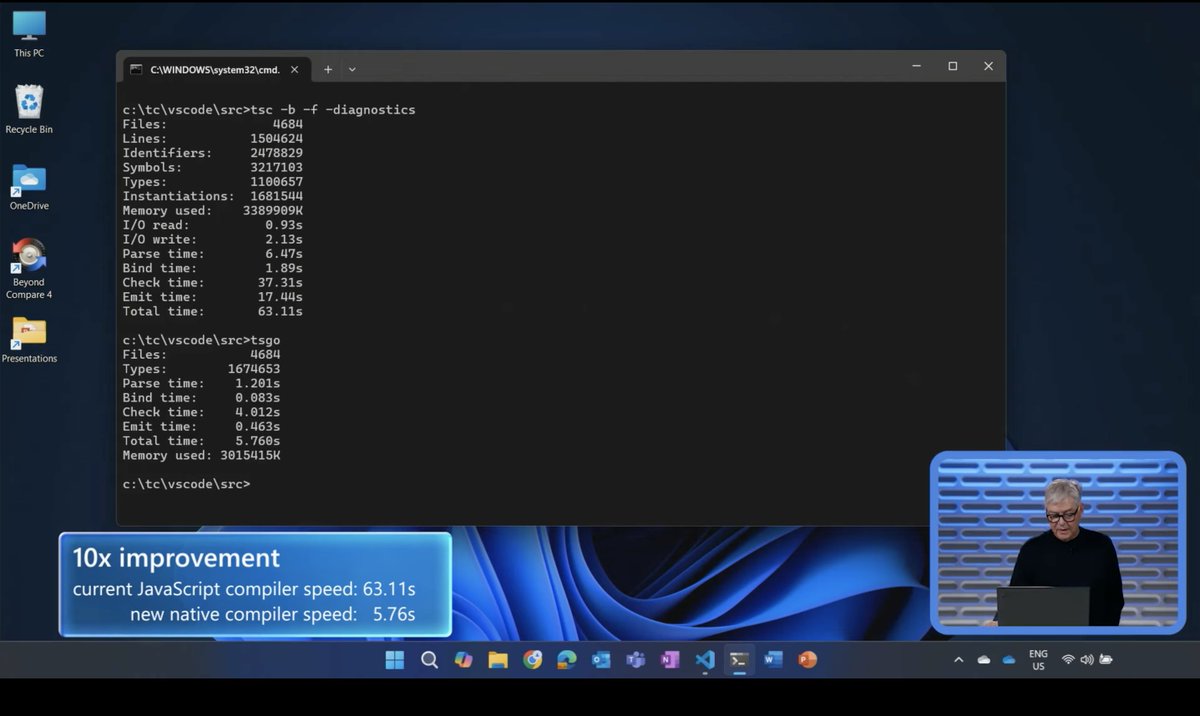Click the 'Types: 1674653' output row
This screenshot has height=716, width=1200.
click(201, 369)
